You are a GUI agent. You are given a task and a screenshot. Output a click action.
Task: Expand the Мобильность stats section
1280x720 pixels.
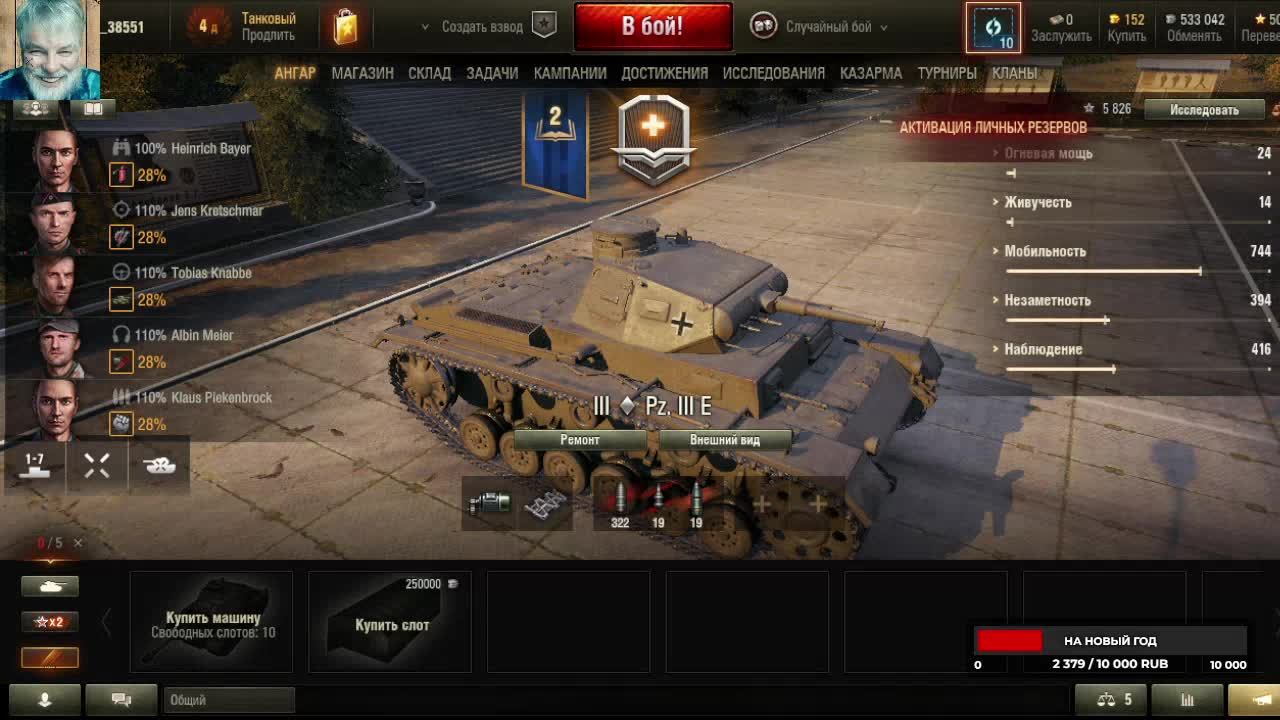pos(1045,251)
